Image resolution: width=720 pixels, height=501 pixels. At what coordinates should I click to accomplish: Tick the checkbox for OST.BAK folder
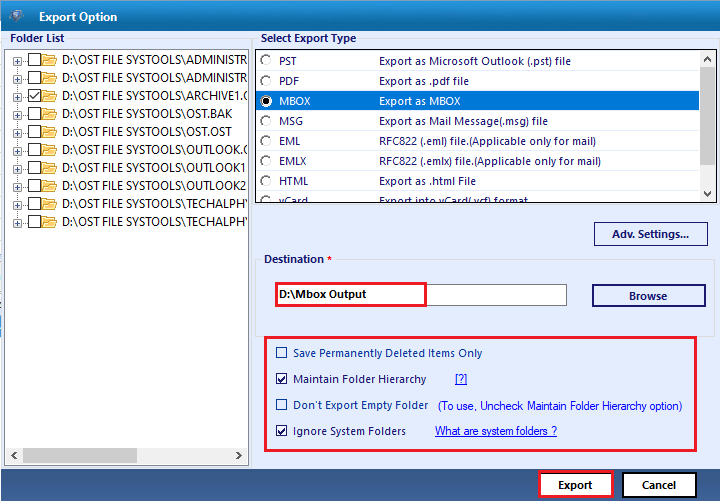pos(34,113)
